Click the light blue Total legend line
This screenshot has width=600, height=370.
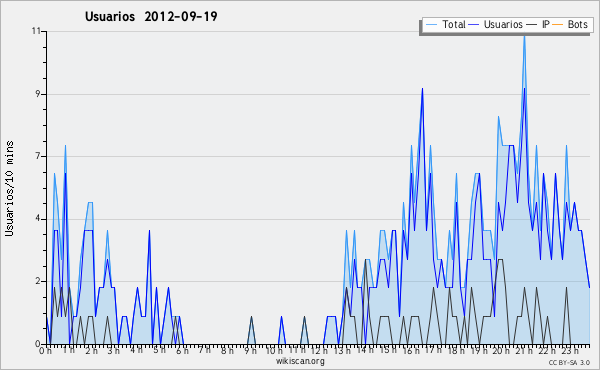pyautogui.click(x=431, y=25)
